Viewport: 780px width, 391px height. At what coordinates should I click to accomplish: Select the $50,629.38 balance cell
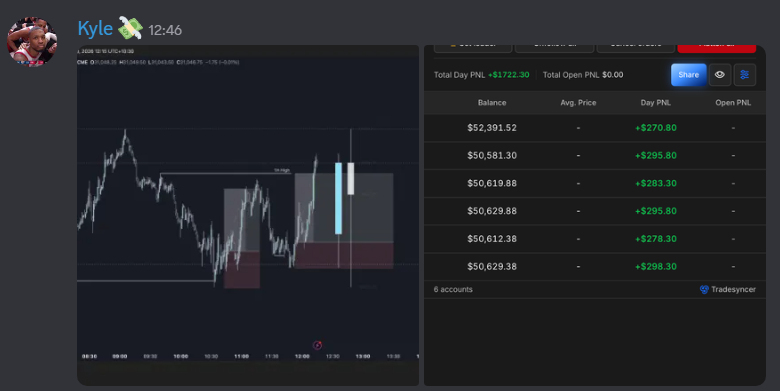(492, 267)
